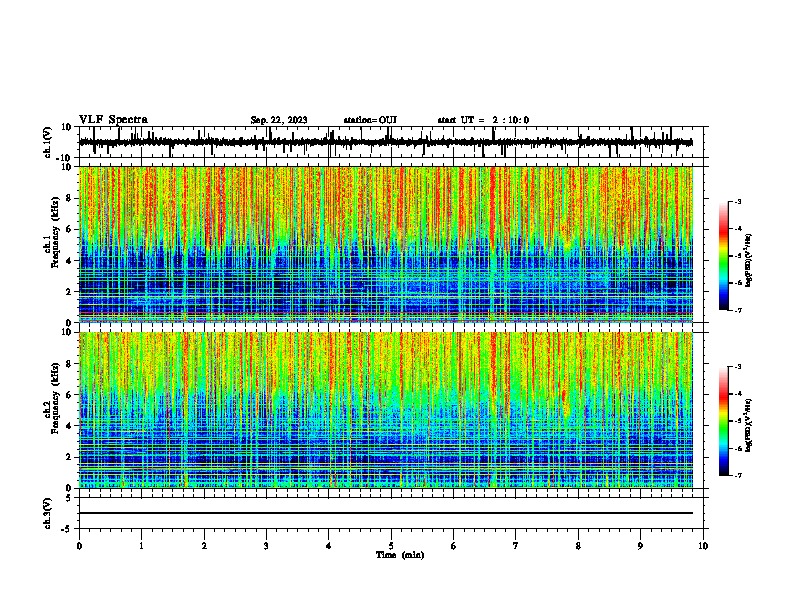Click the flat ch.3 voltage trace line
Screen dimensions: 792x612
(x=386, y=513)
